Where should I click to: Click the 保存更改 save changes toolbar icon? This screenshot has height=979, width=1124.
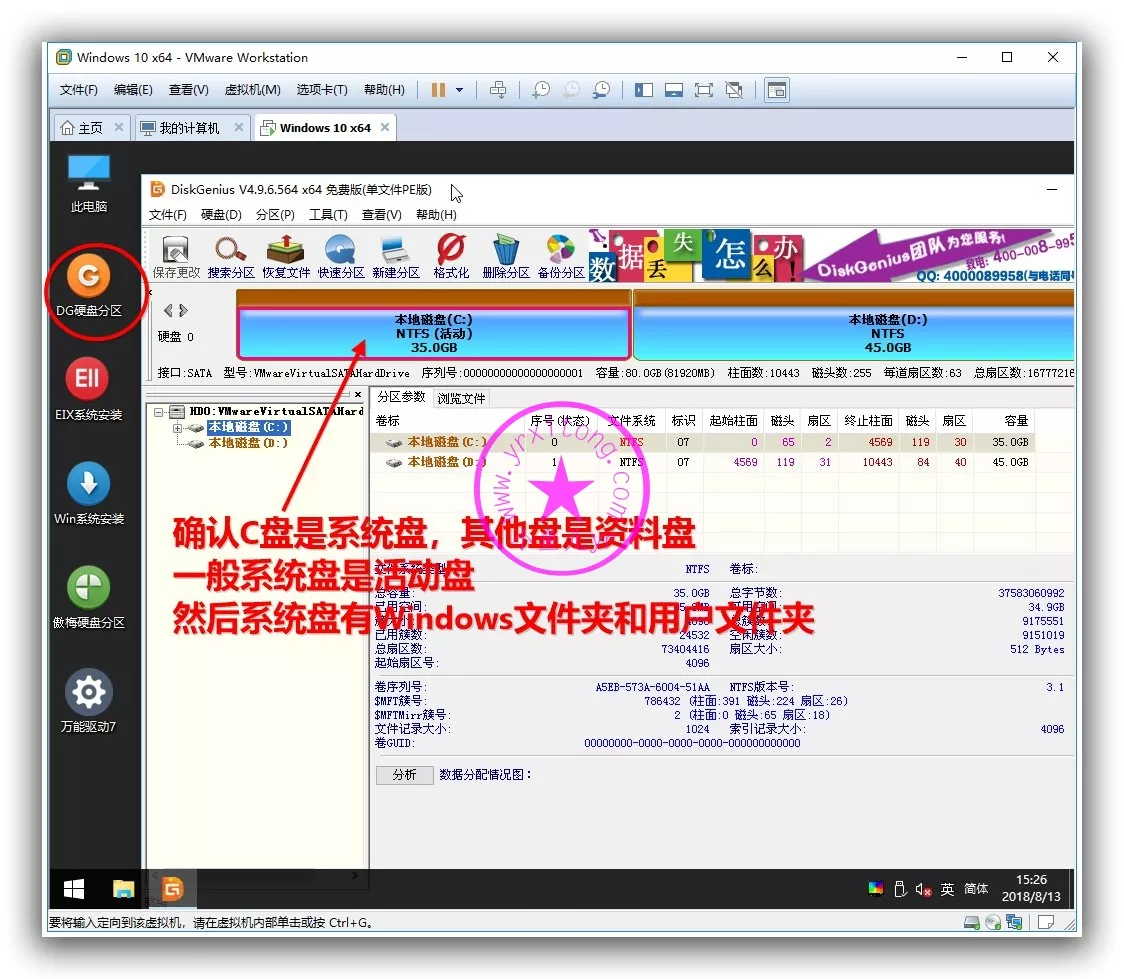click(x=176, y=257)
